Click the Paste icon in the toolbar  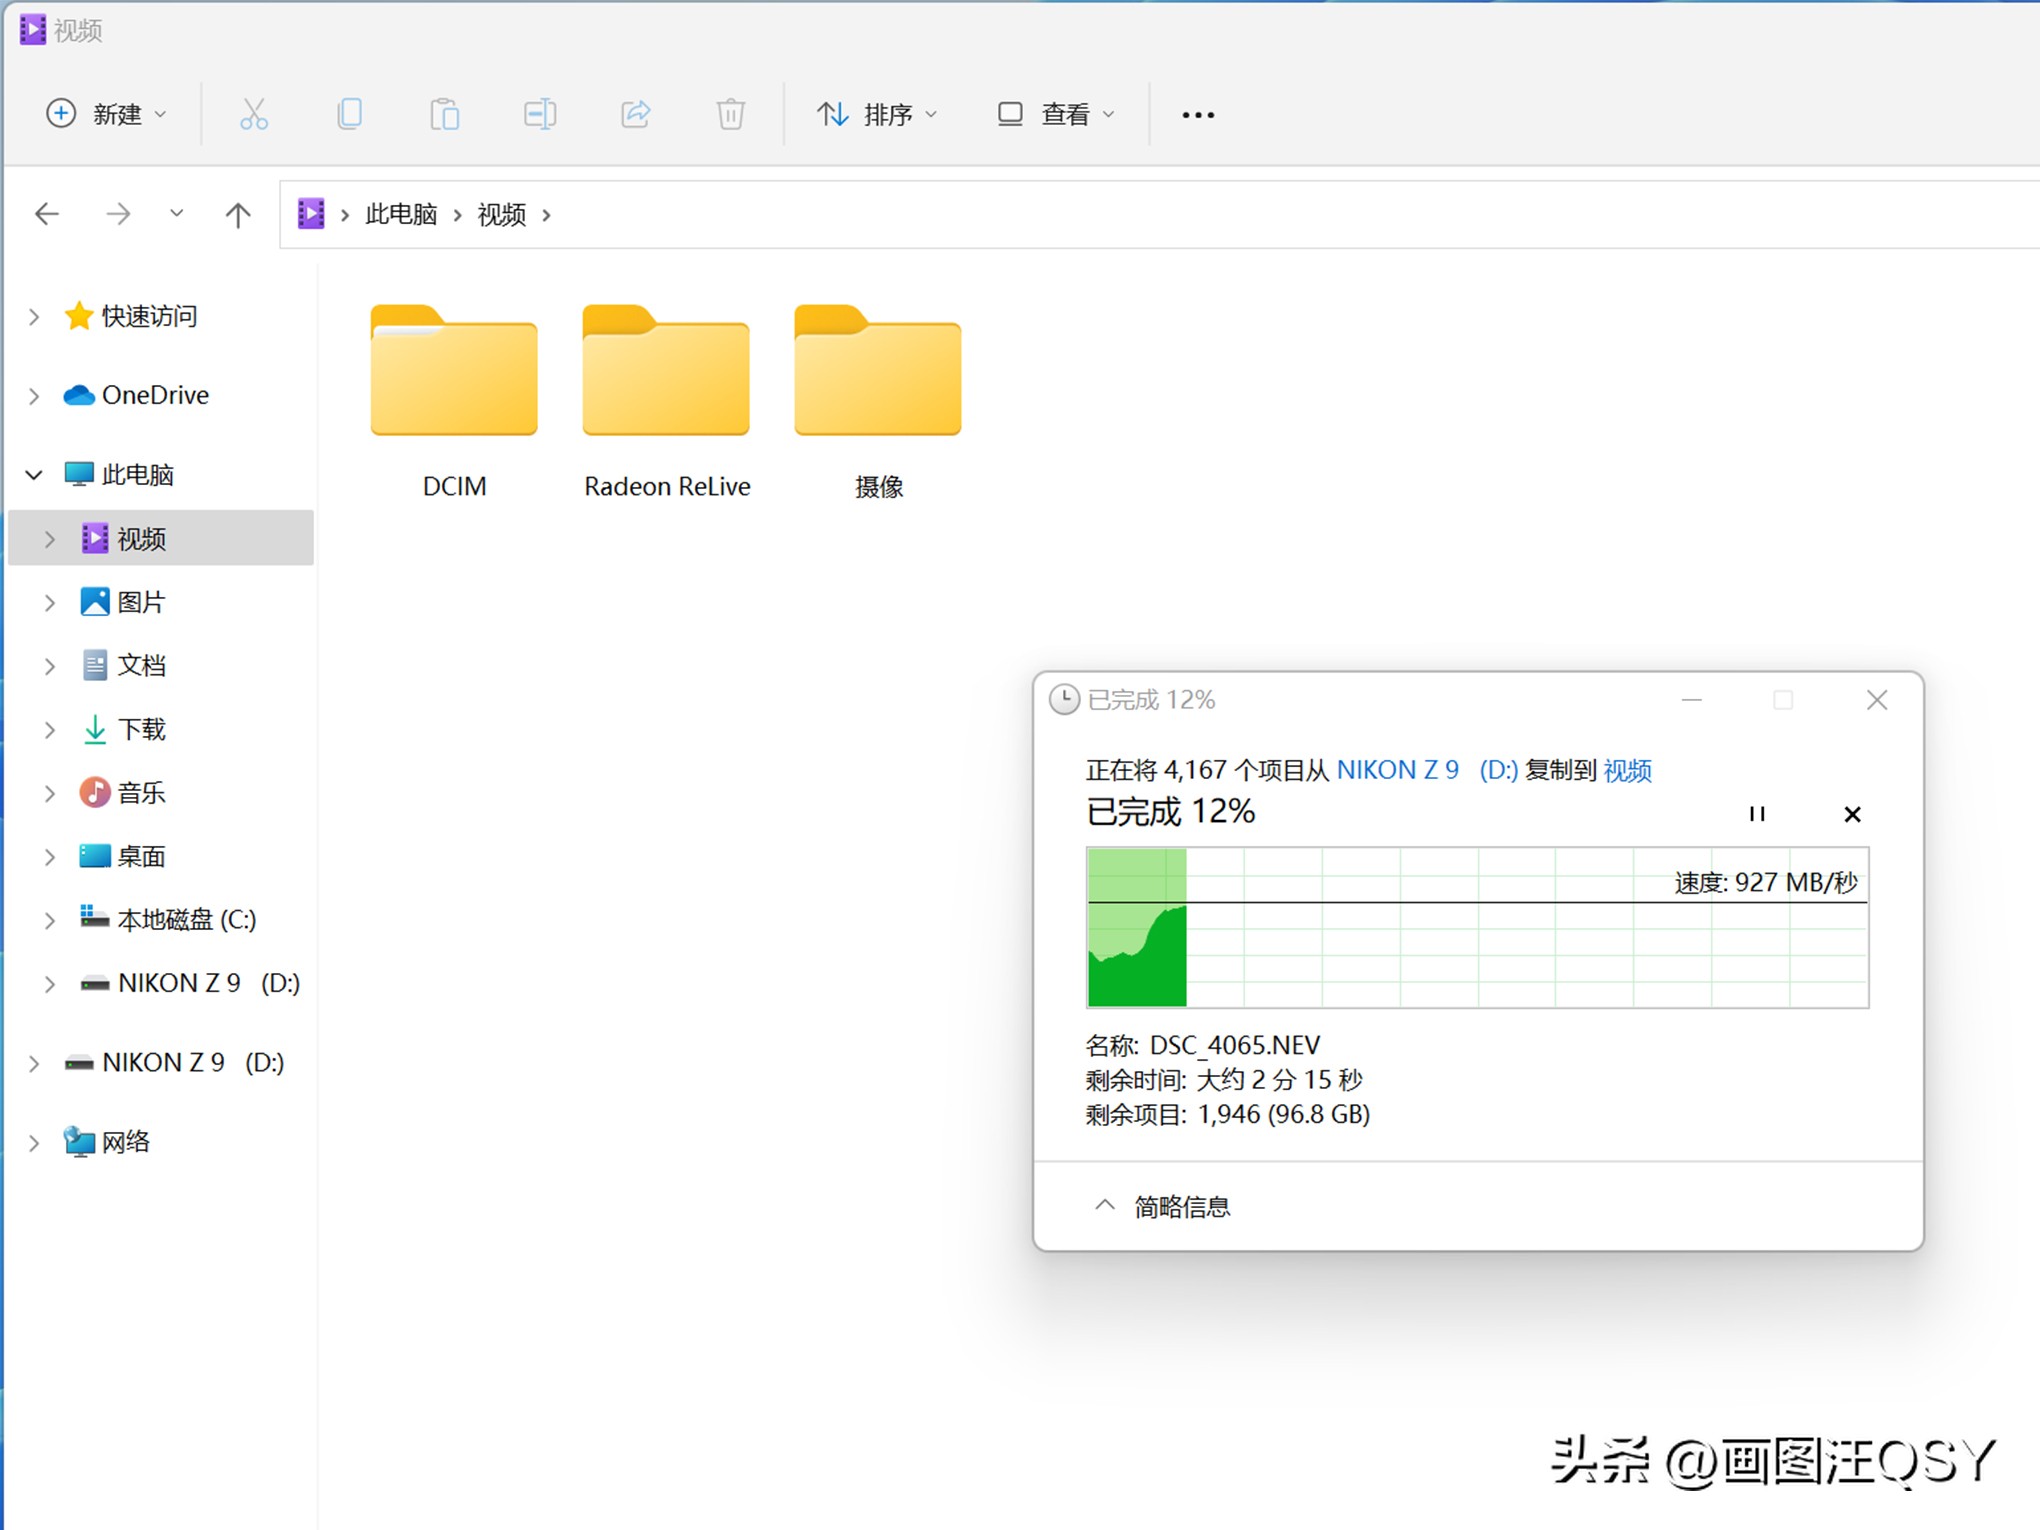[x=445, y=114]
